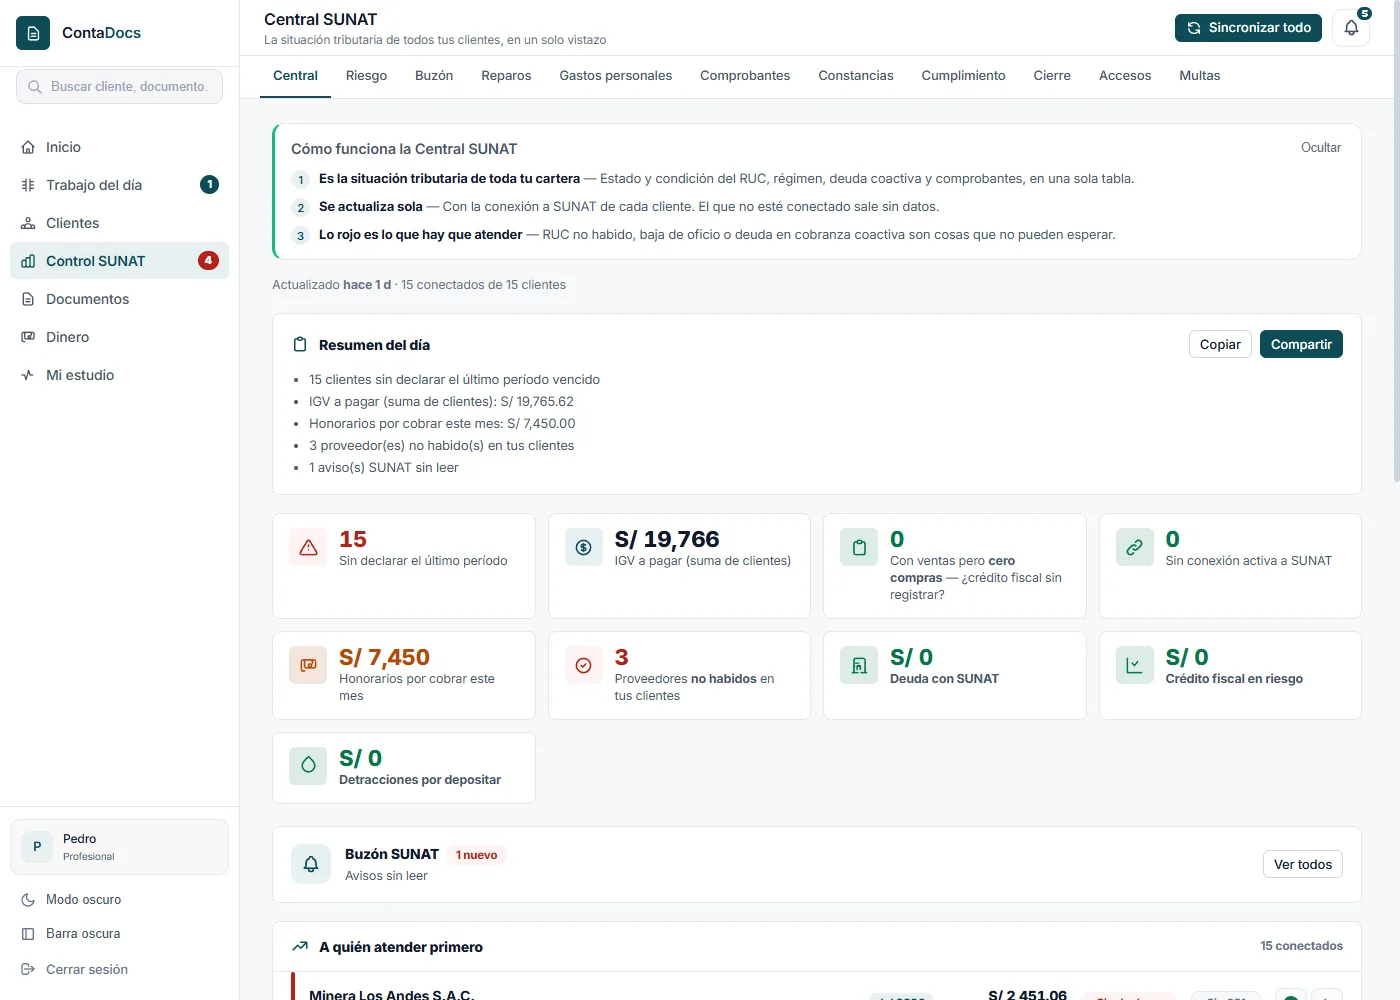Screen dimensions: 1400x1000
Task: Toggle Modo oscuro
Action: (119, 900)
